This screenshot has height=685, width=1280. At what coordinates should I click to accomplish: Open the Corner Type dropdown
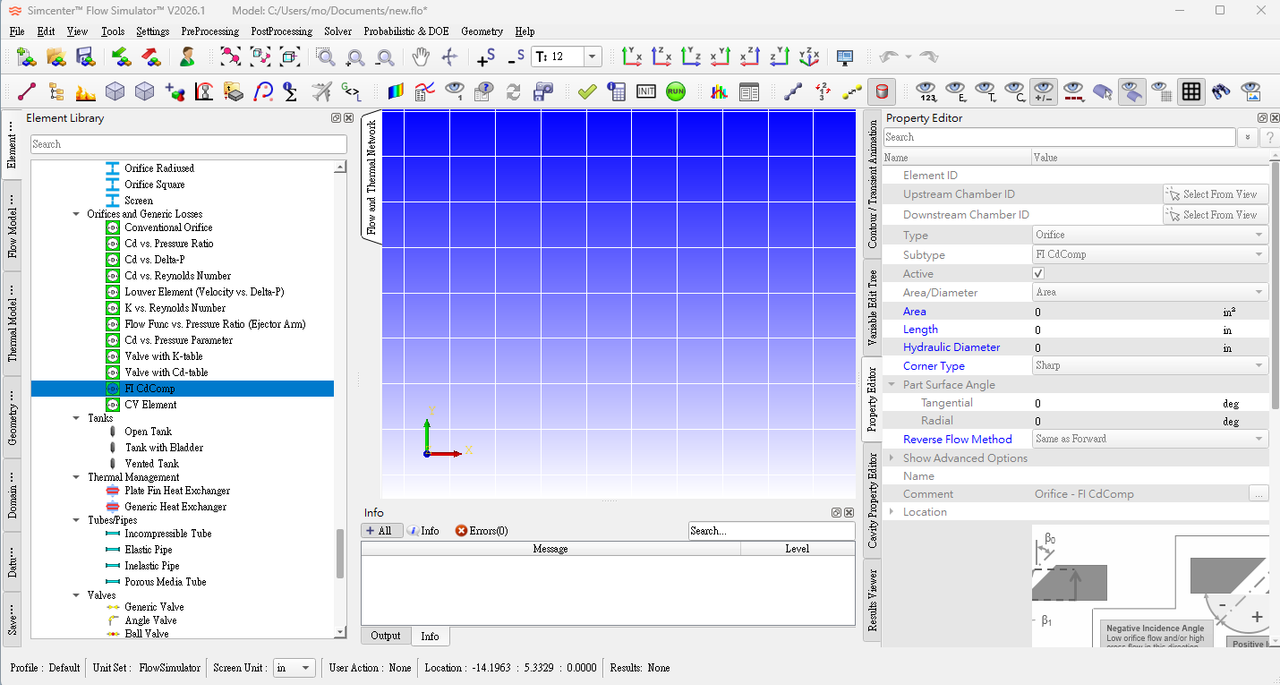click(1150, 366)
